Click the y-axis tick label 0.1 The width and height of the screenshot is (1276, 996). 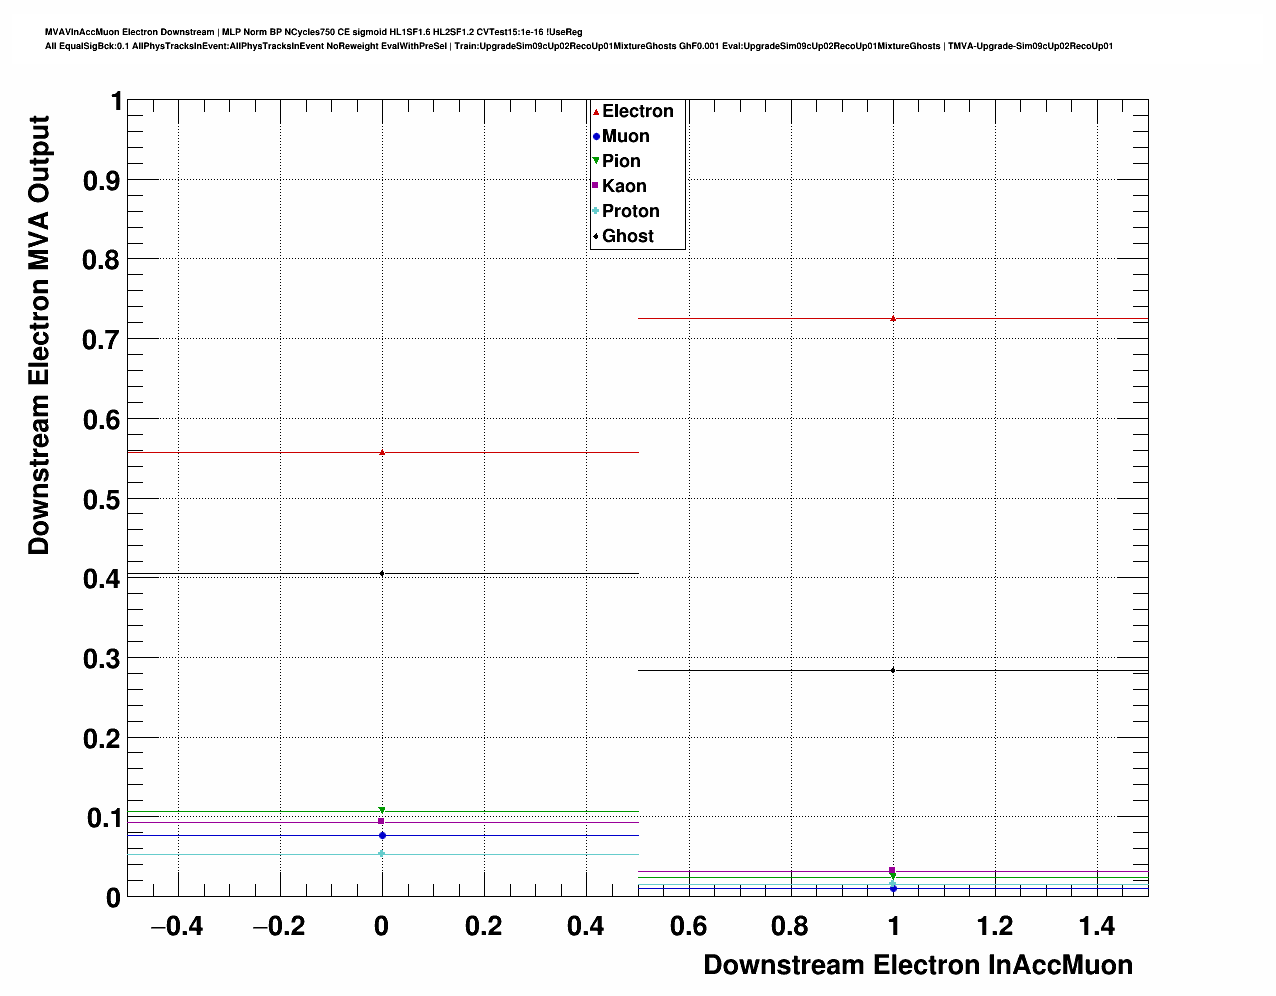pyautogui.click(x=103, y=818)
